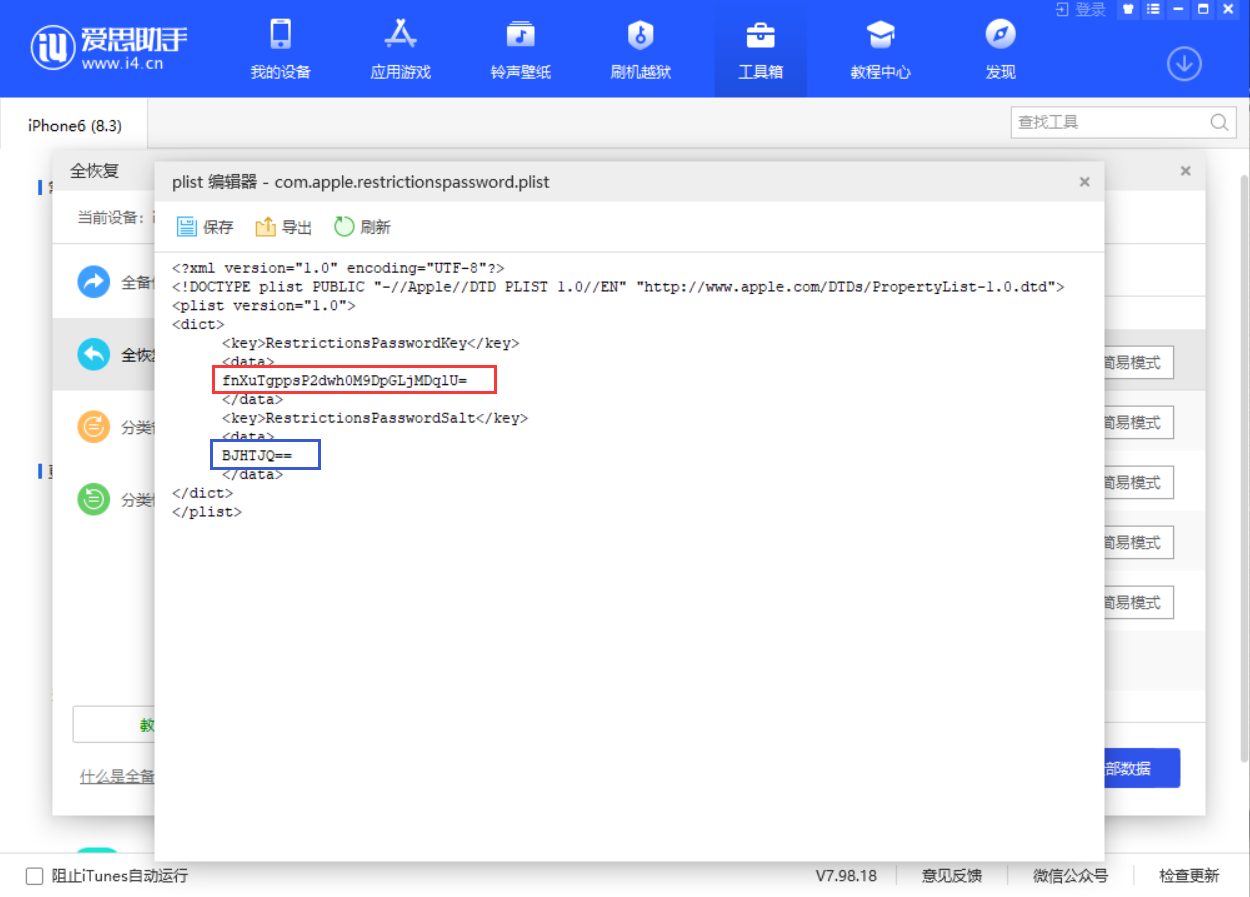The width and height of the screenshot is (1250, 897).
Task: Click the Check for Updates button
Action: [1189, 876]
